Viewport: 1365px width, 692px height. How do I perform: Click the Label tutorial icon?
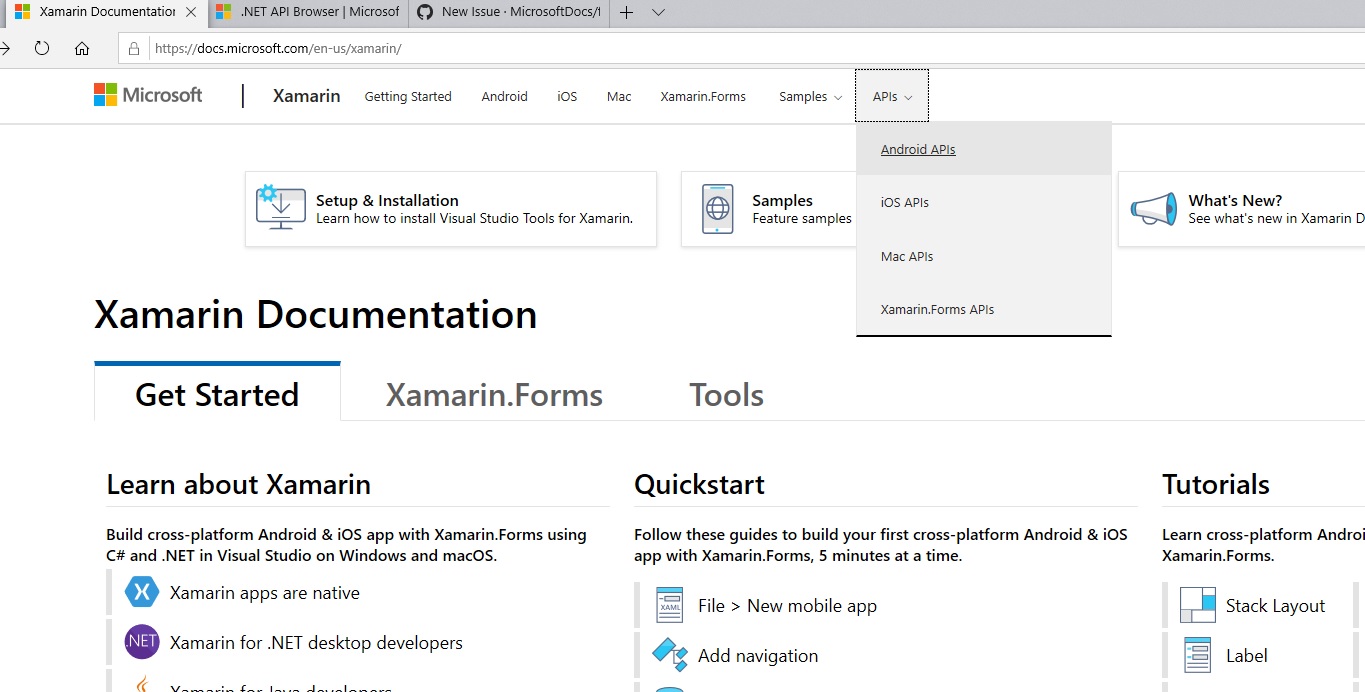(x=1198, y=655)
